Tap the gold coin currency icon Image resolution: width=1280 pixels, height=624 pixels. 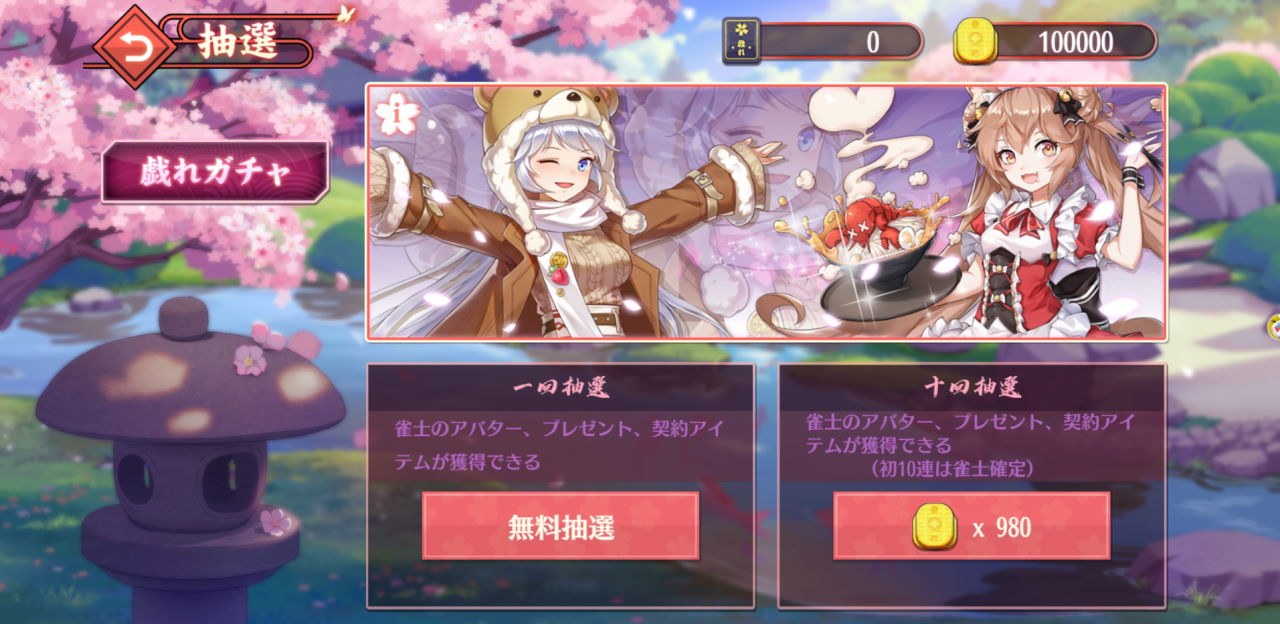coord(974,41)
